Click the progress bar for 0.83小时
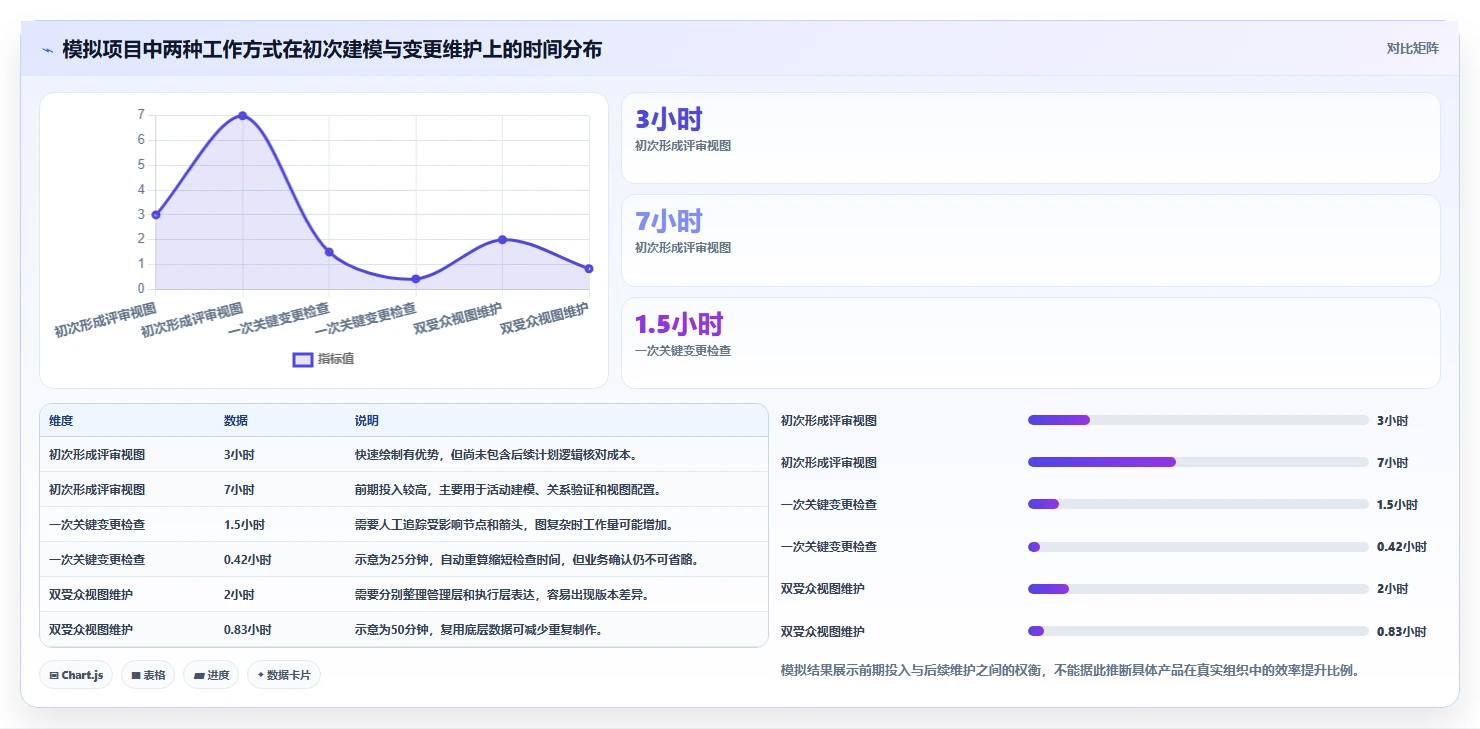Image resolution: width=1480 pixels, height=729 pixels. click(x=1198, y=631)
